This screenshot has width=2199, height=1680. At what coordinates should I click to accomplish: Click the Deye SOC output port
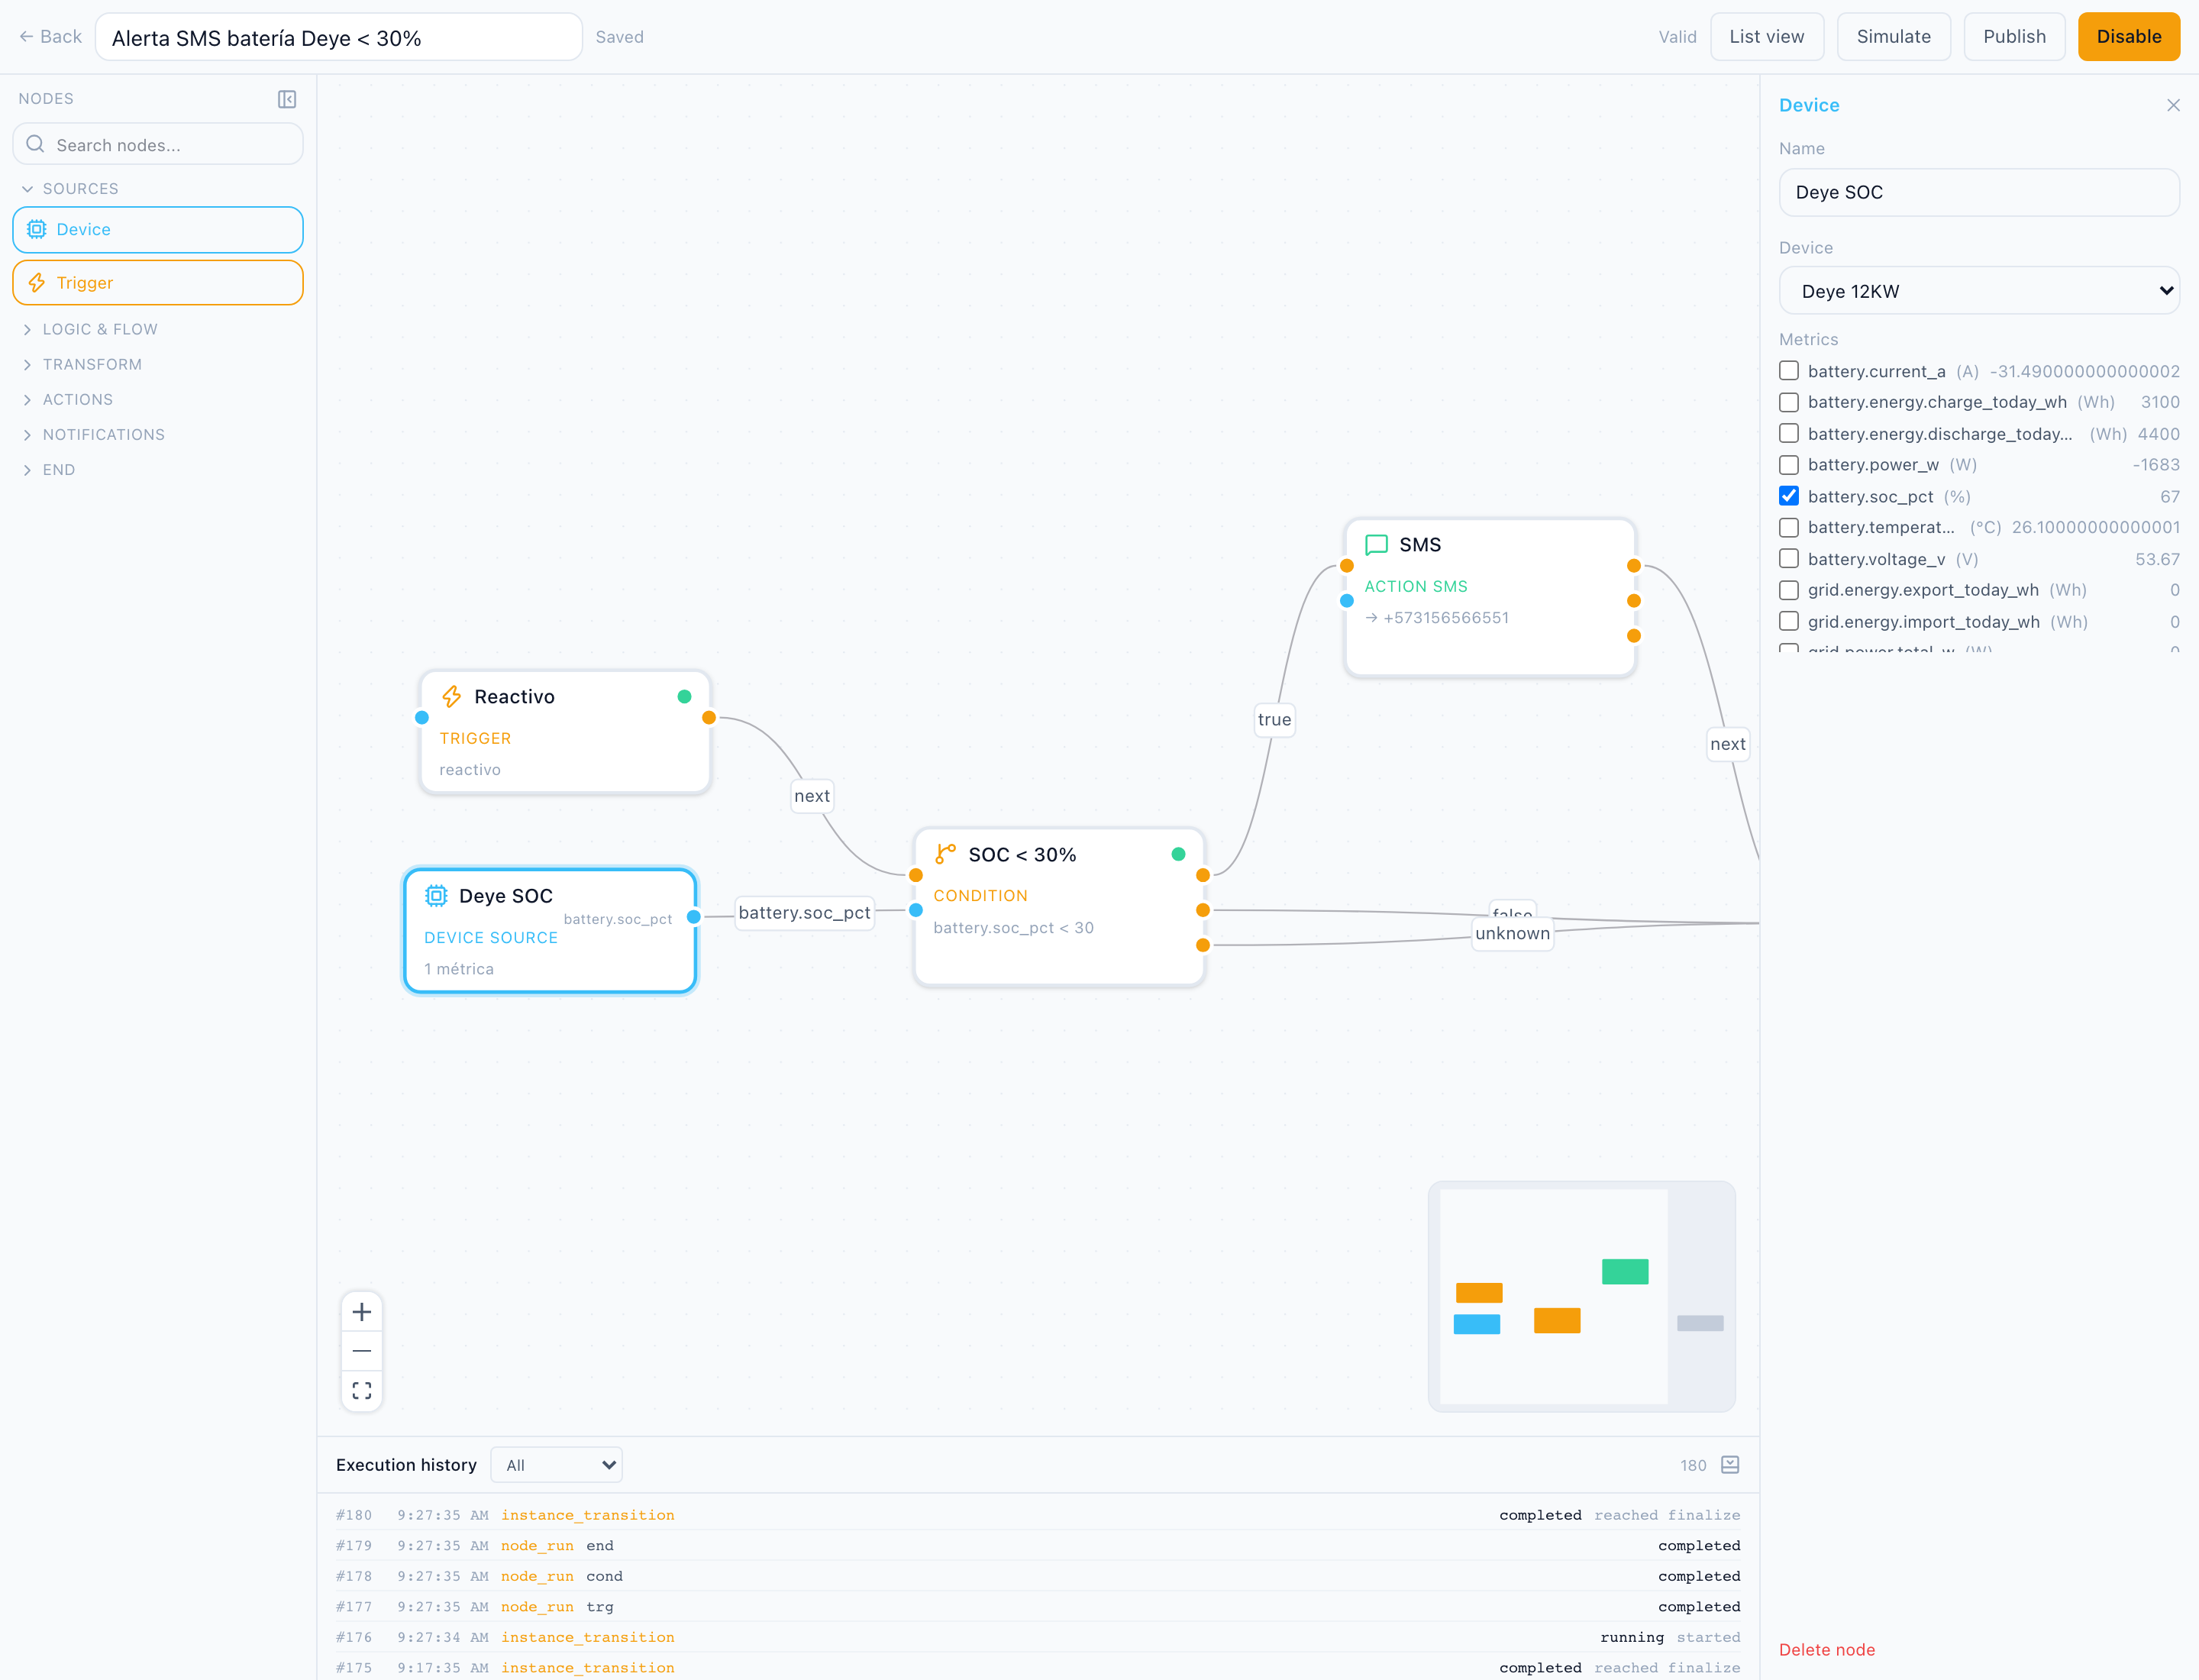point(693,916)
